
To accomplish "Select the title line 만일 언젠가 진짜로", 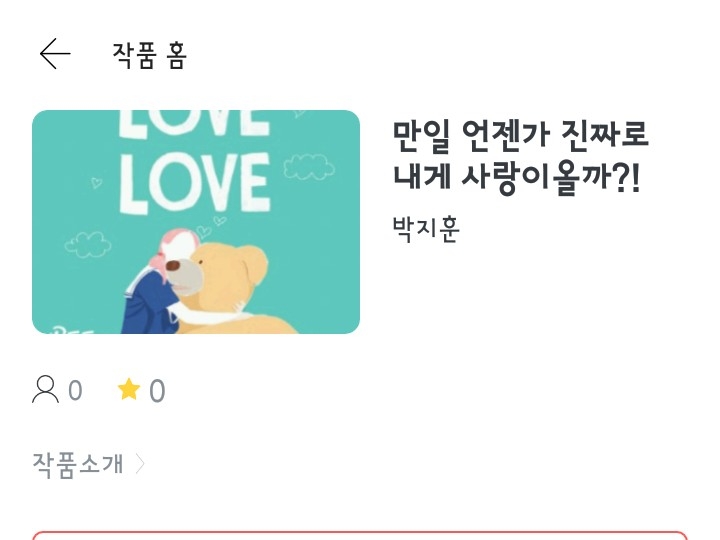I will point(521,136).
